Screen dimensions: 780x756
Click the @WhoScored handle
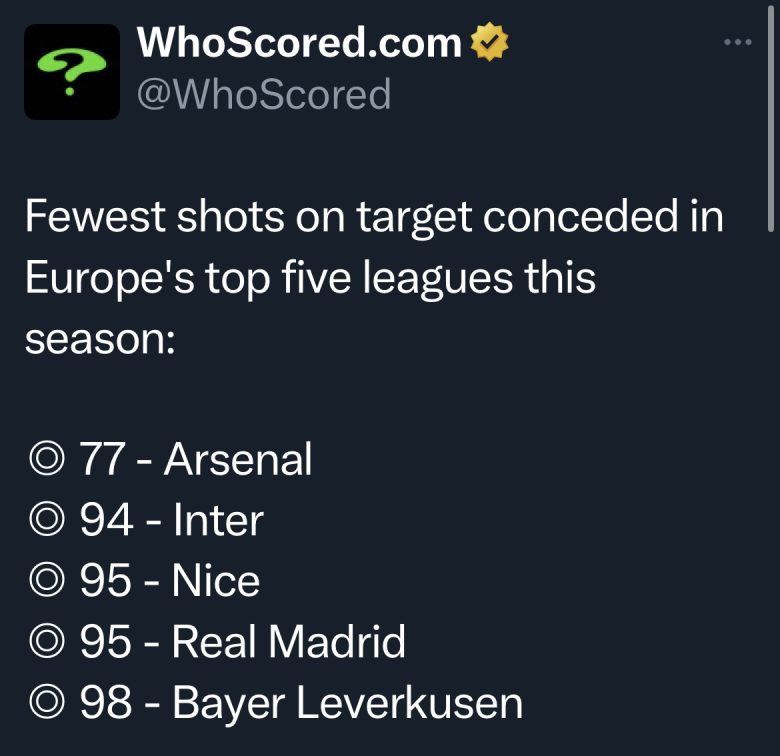click(263, 94)
